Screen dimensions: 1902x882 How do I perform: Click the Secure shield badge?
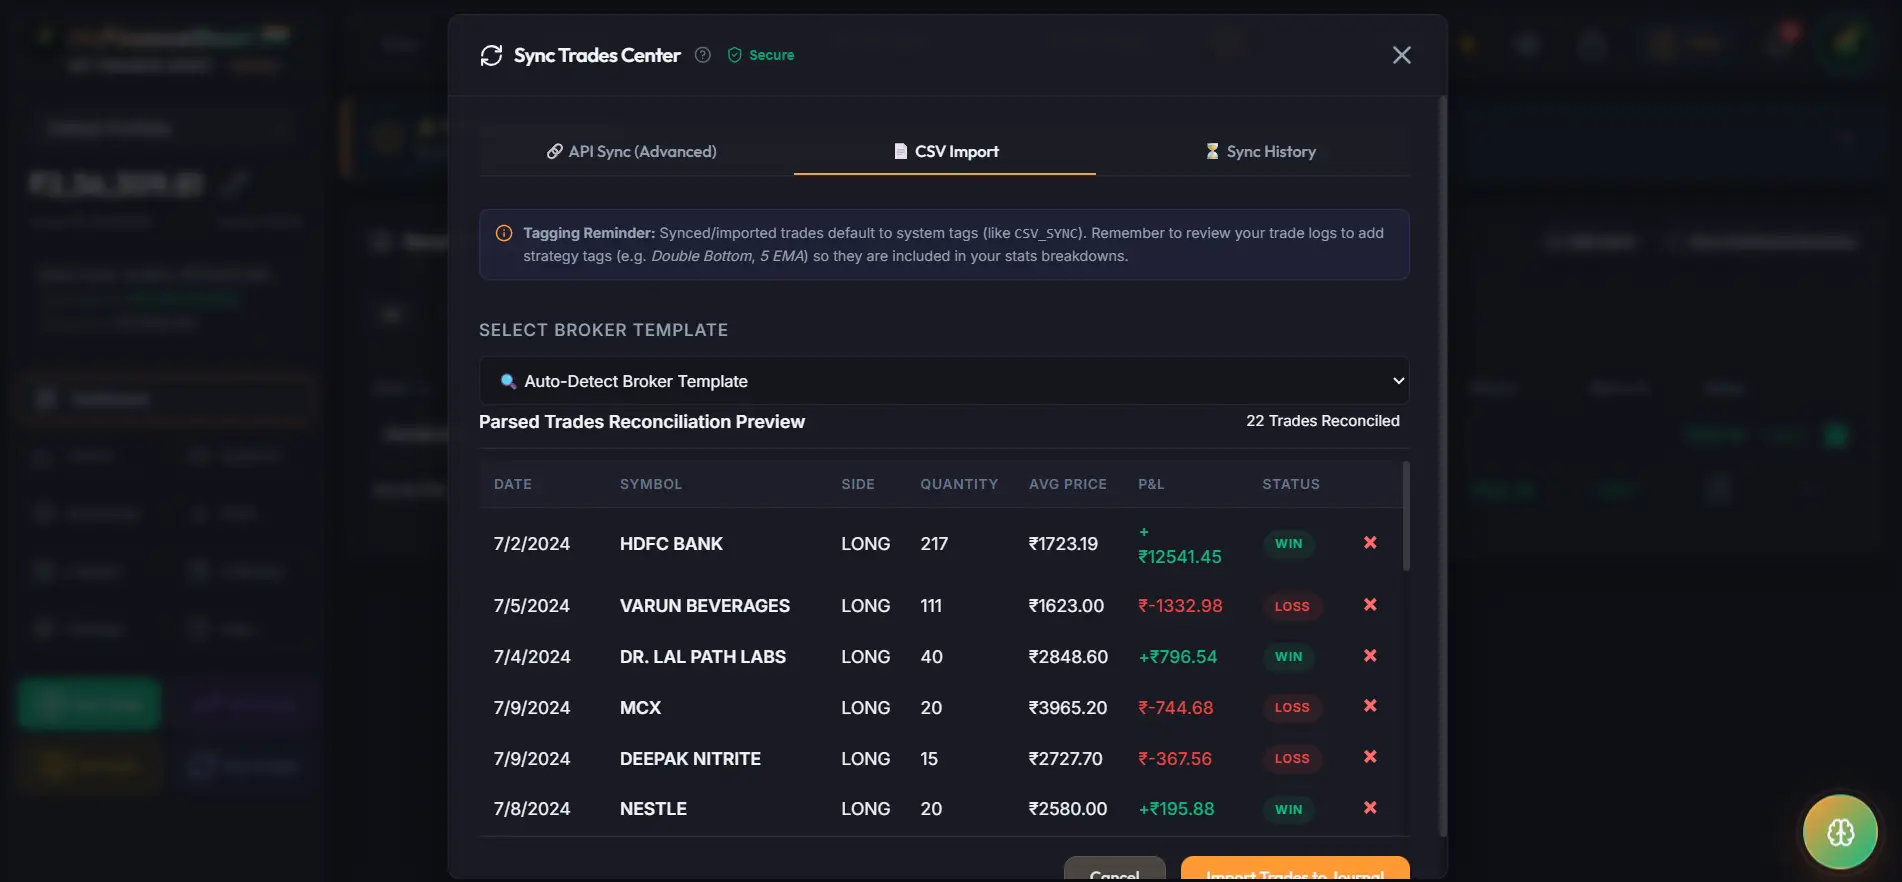[761, 55]
